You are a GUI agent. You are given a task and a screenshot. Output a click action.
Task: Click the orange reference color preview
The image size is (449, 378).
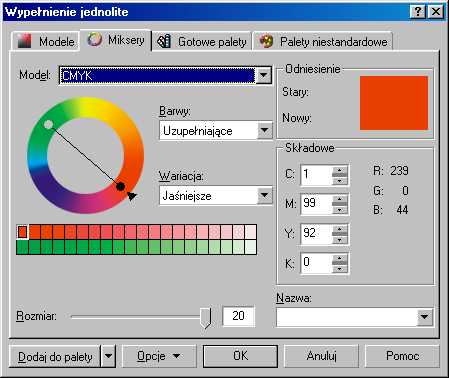tap(394, 103)
